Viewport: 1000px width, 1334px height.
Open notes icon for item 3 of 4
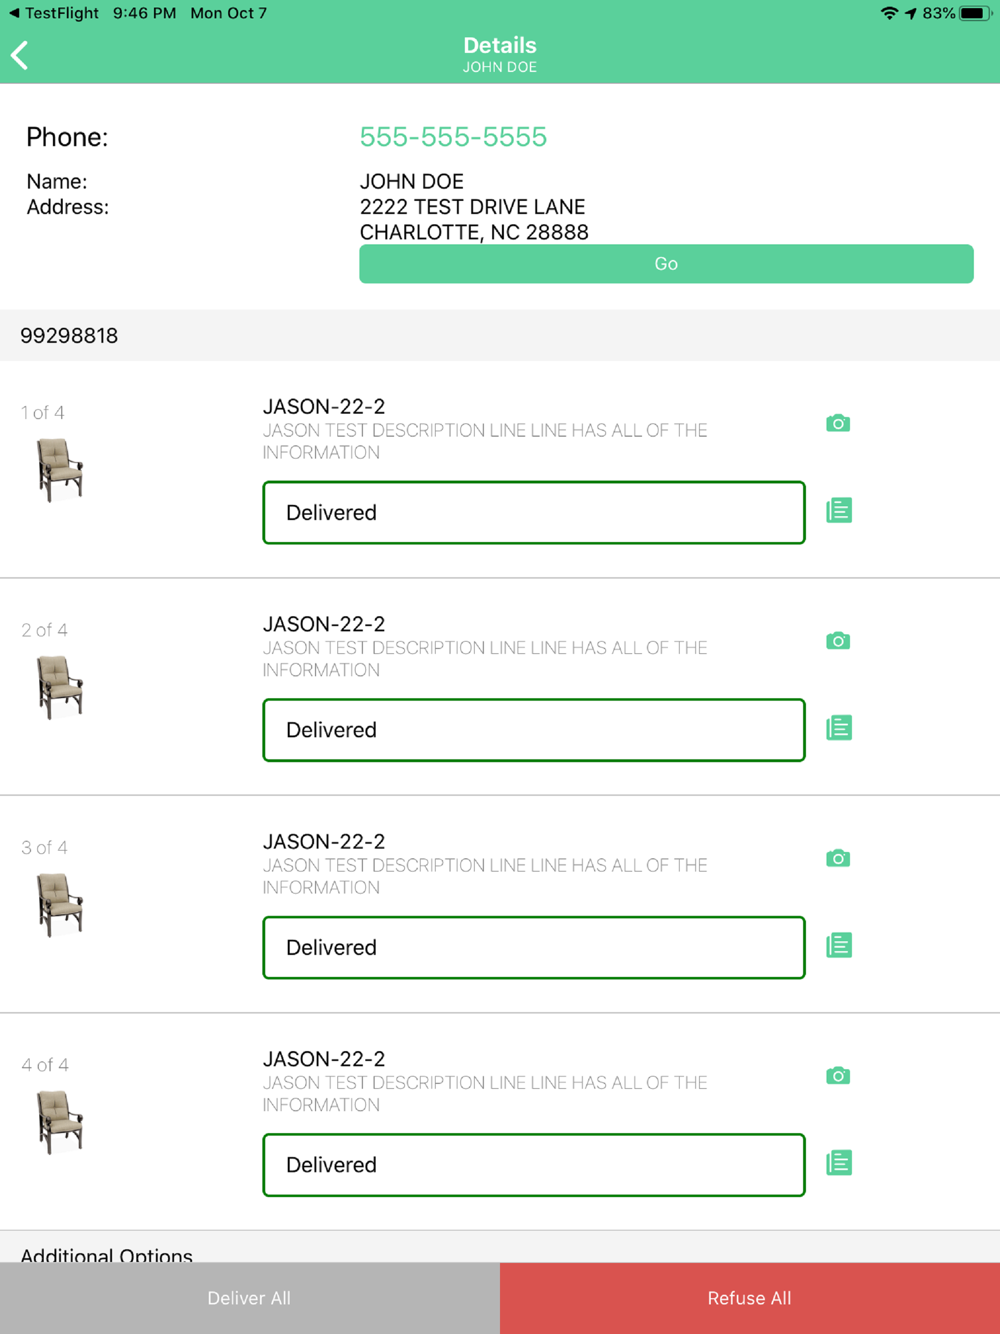click(839, 945)
